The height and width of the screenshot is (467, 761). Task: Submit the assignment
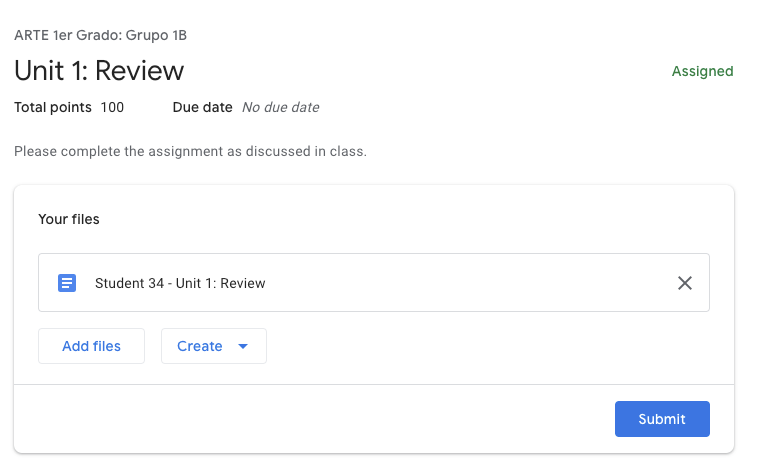coord(662,419)
